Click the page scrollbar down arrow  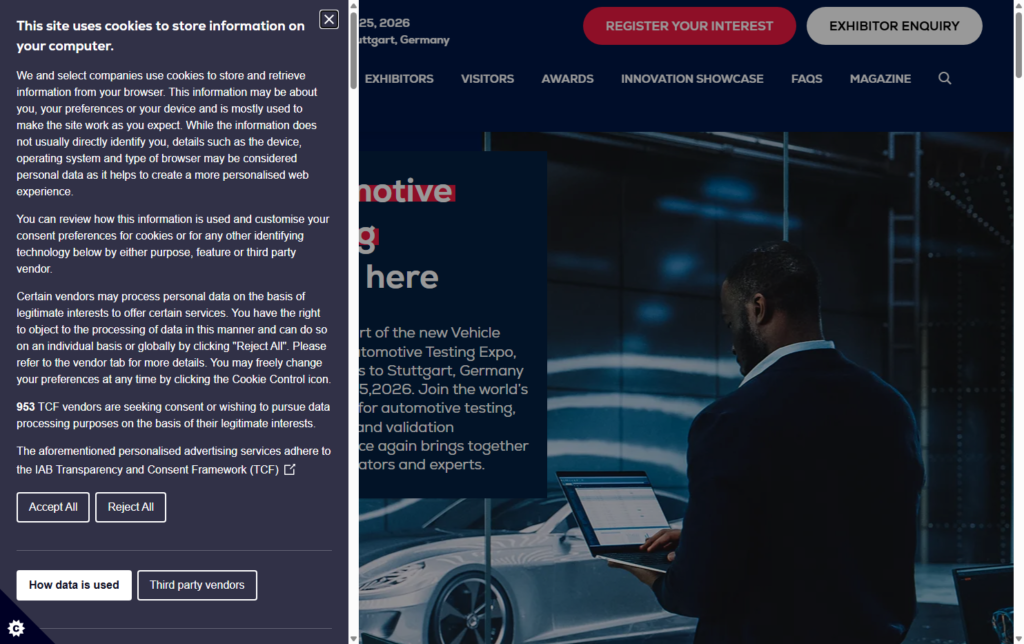pyautogui.click(x=1018, y=638)
